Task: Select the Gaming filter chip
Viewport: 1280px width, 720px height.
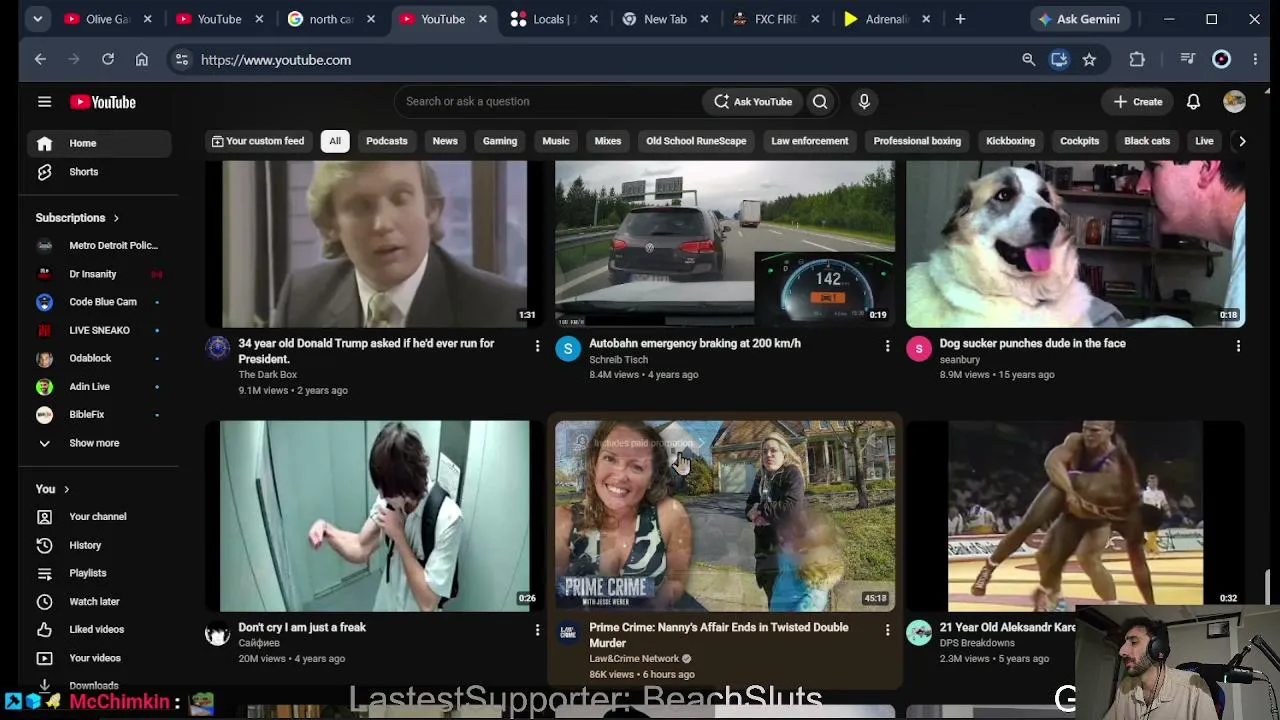Action: (500, 141)
